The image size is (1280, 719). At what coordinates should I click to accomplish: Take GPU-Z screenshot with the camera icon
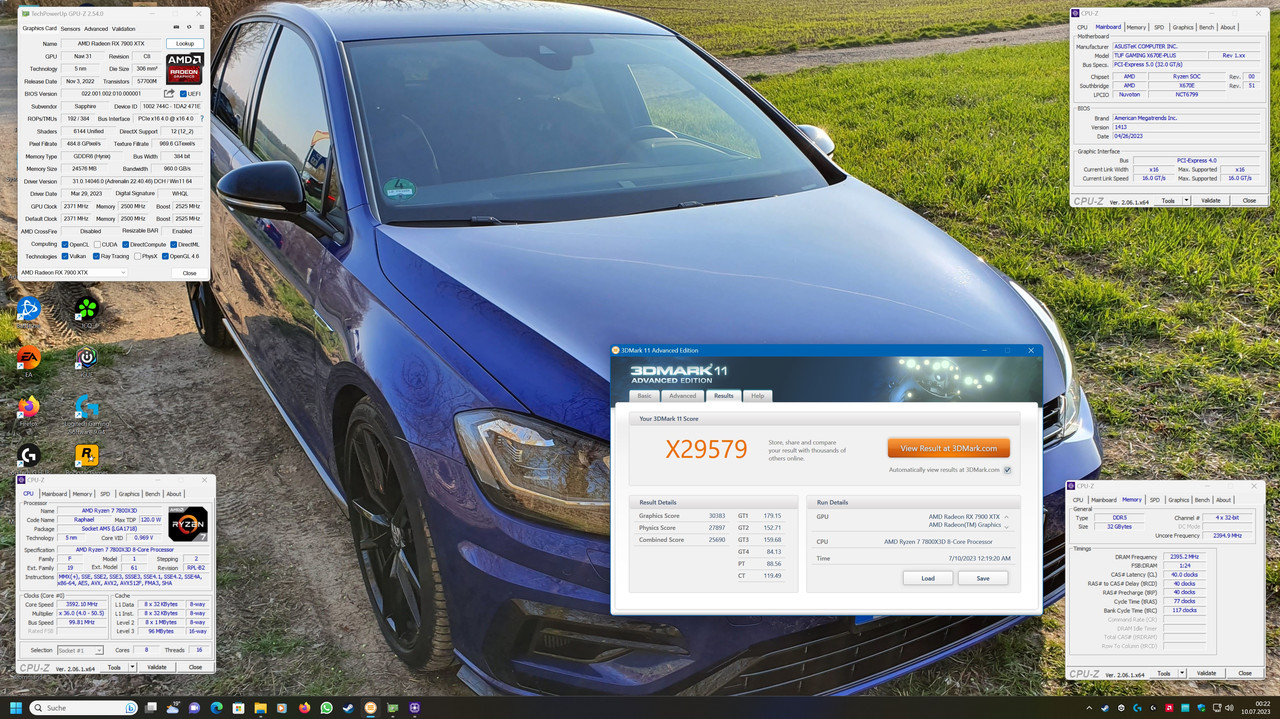coord(176,28)
